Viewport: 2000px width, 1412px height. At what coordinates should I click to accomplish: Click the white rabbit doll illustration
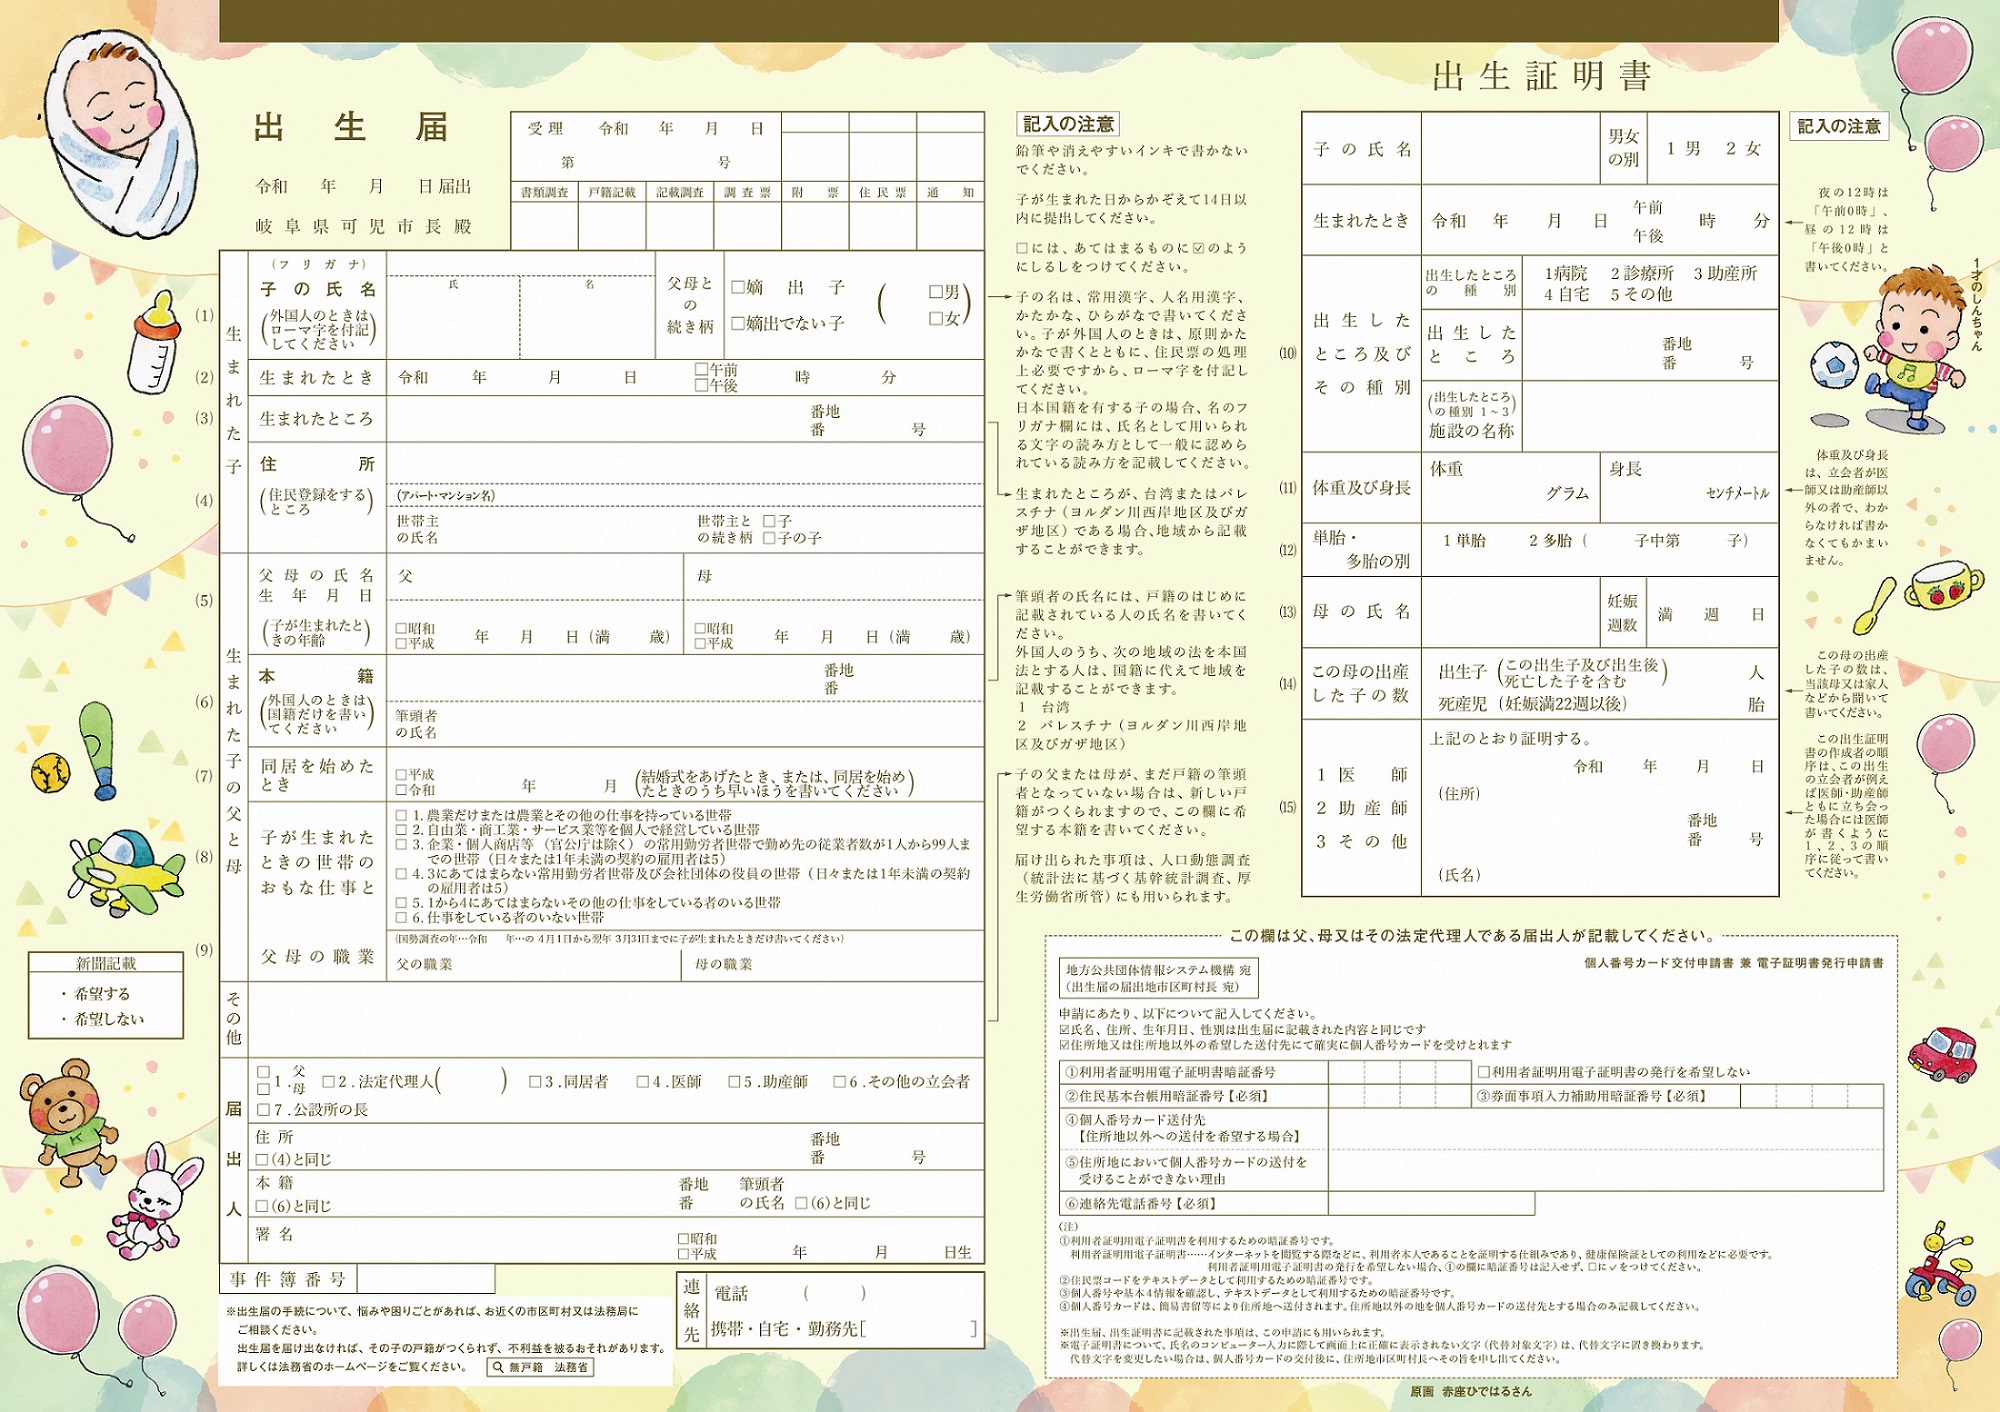click(153, 1203)
